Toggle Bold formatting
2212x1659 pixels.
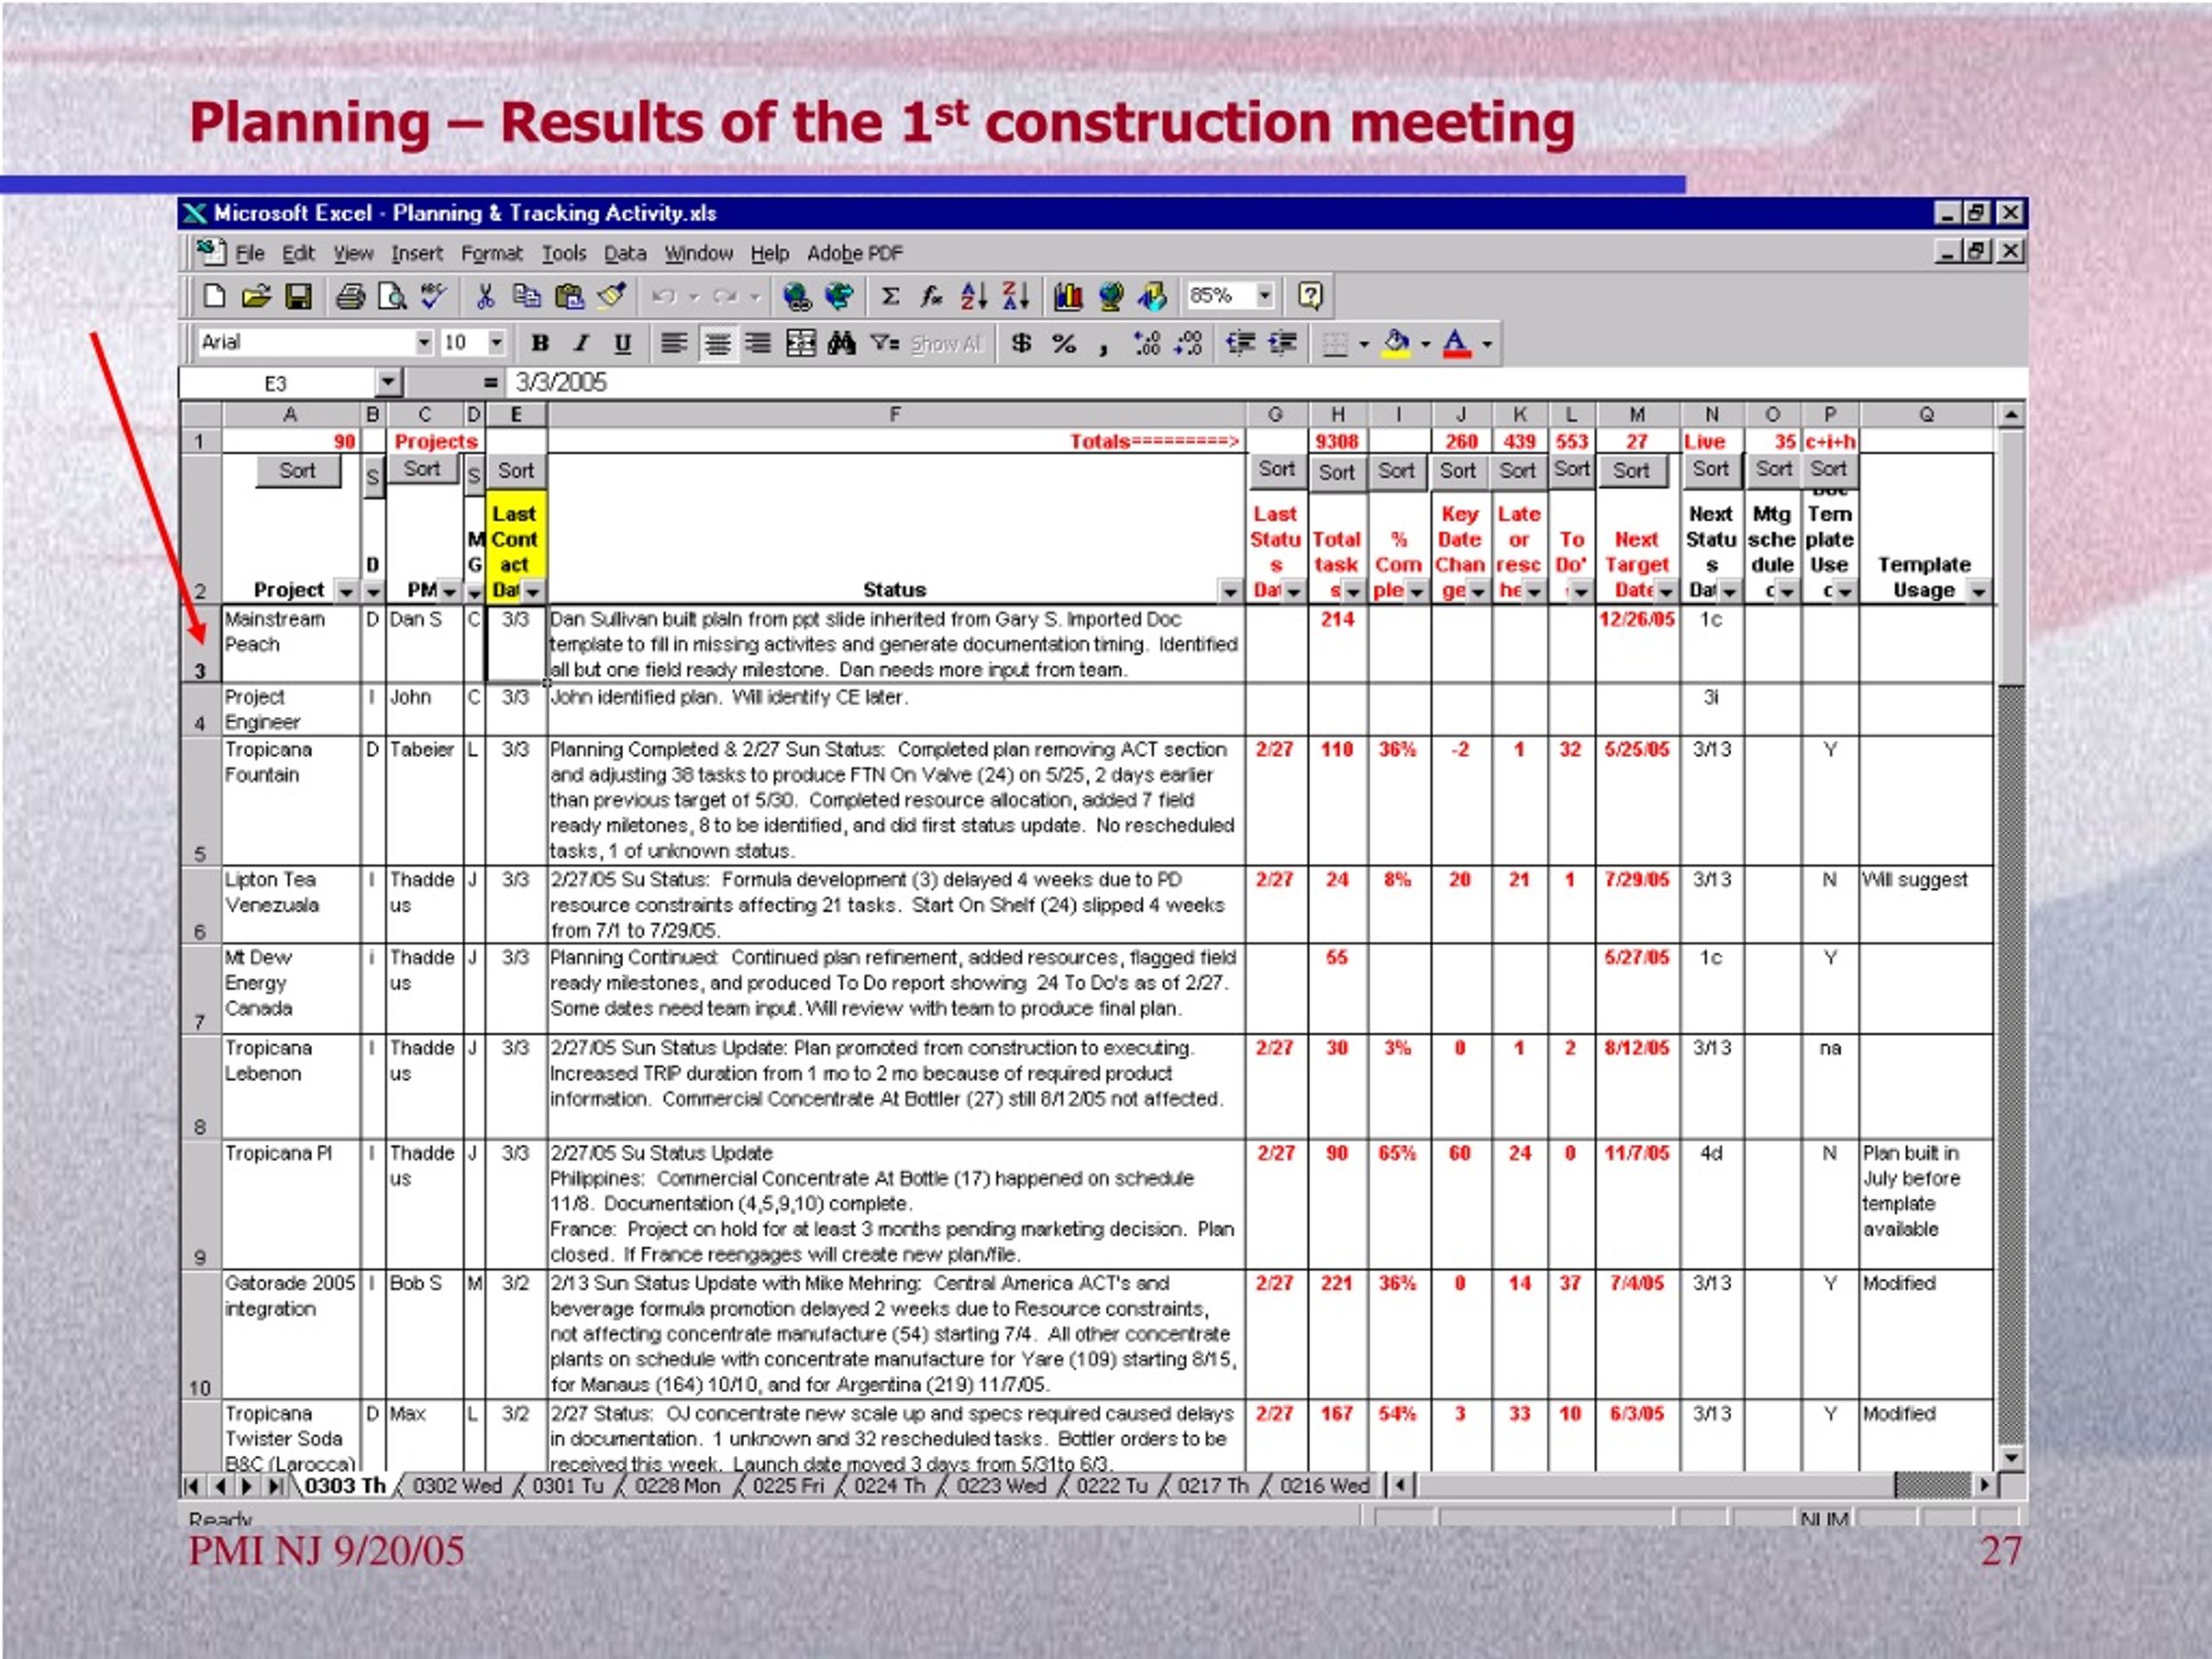click(x=540, y=344)
